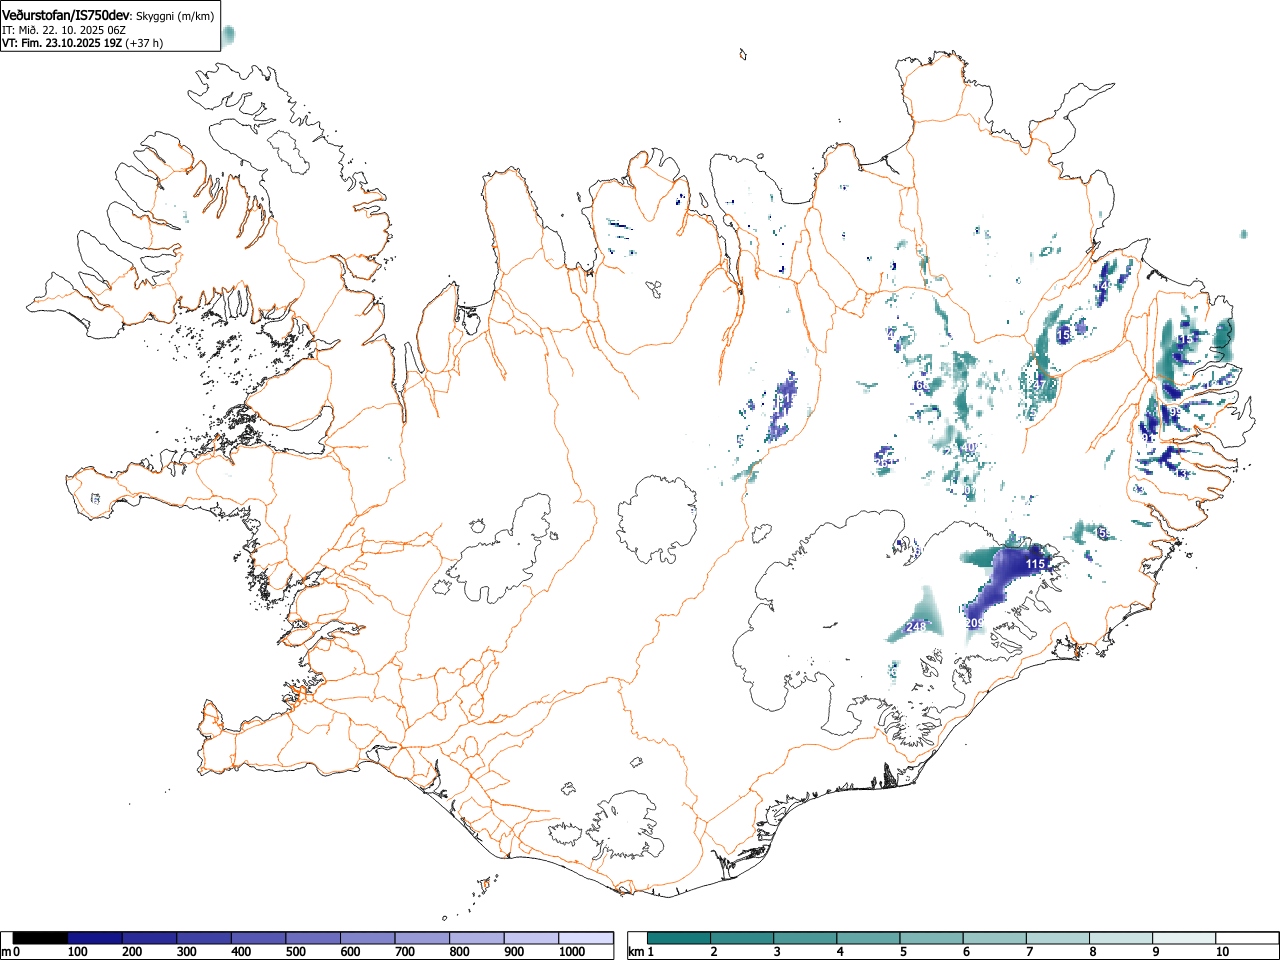Choose the 300–400 m legend swatch
Image resolution: width=1280 pixels, height=960 pixels.
[x=204, y=938]
